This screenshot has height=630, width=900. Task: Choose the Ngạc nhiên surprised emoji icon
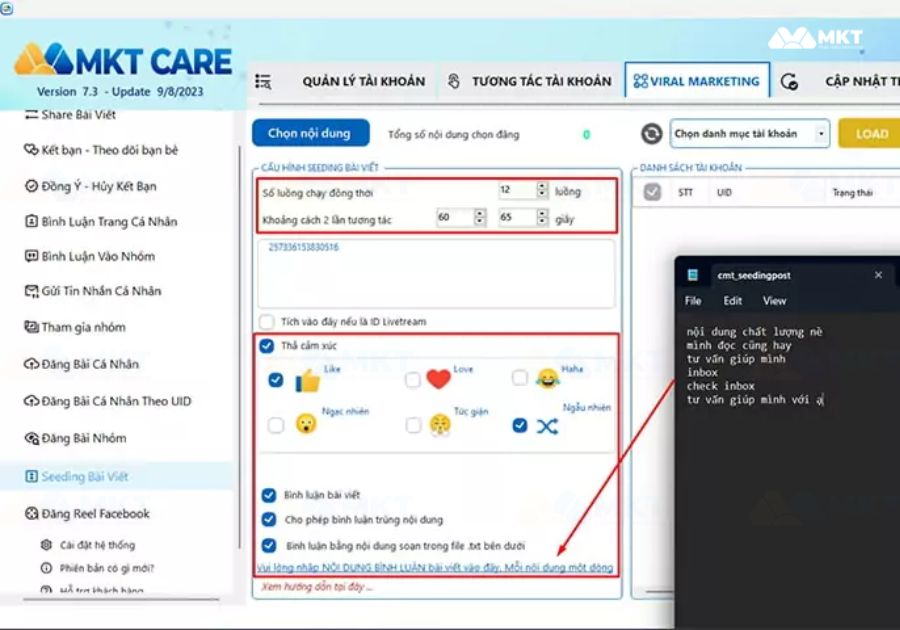pos(306,425)
